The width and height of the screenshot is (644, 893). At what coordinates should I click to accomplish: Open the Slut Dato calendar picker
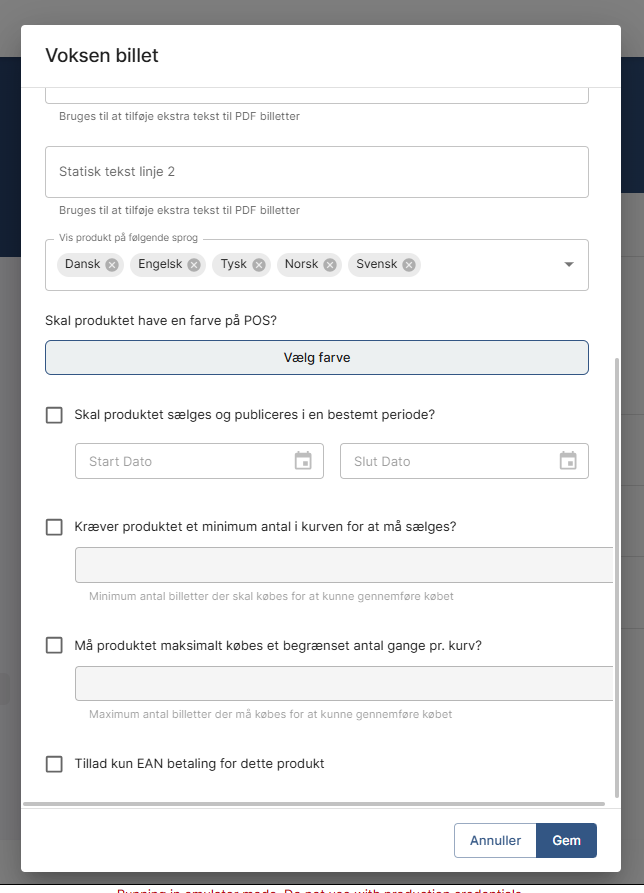[x=568, y=461]
